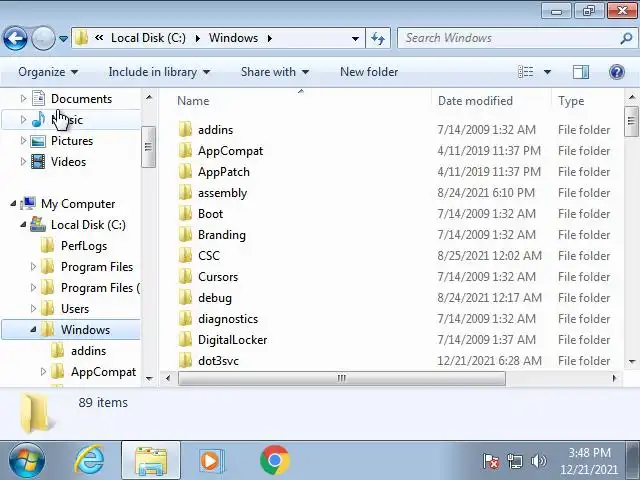
Task: Select Documents library in navigation pane
Action: [81, 99]
